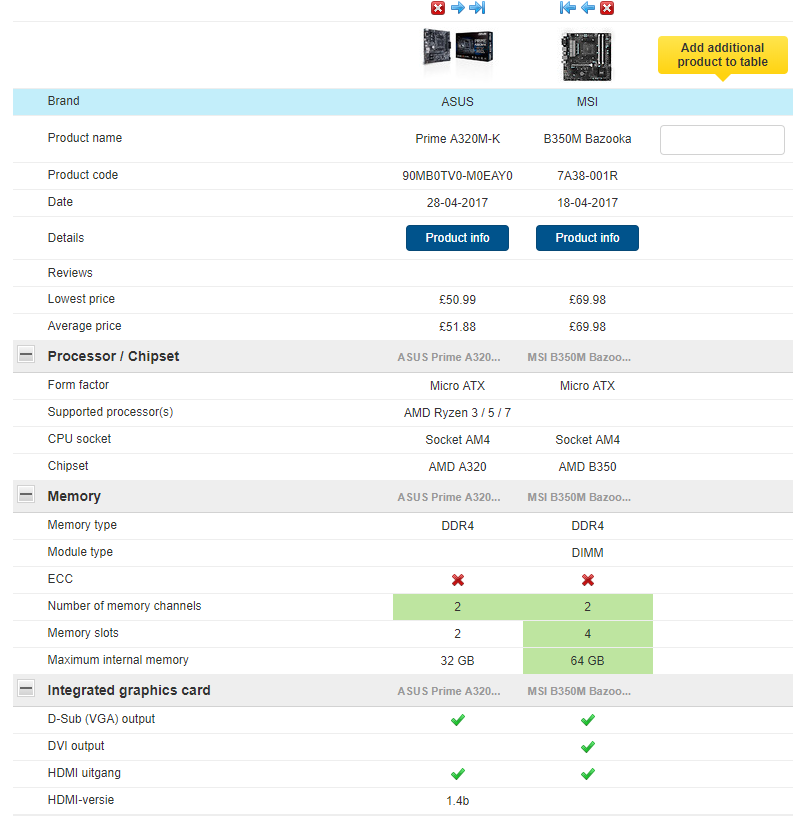Move MSI column to the first position

[x=568, y=8]
